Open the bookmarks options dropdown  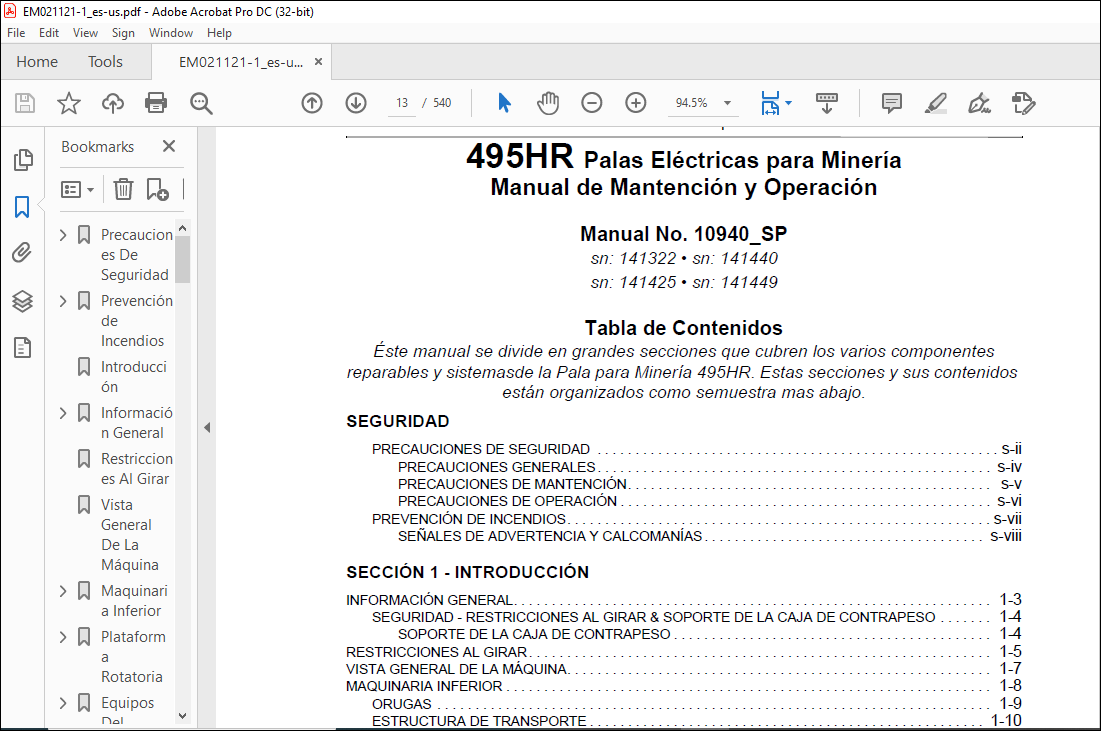[x=77, y=190]
